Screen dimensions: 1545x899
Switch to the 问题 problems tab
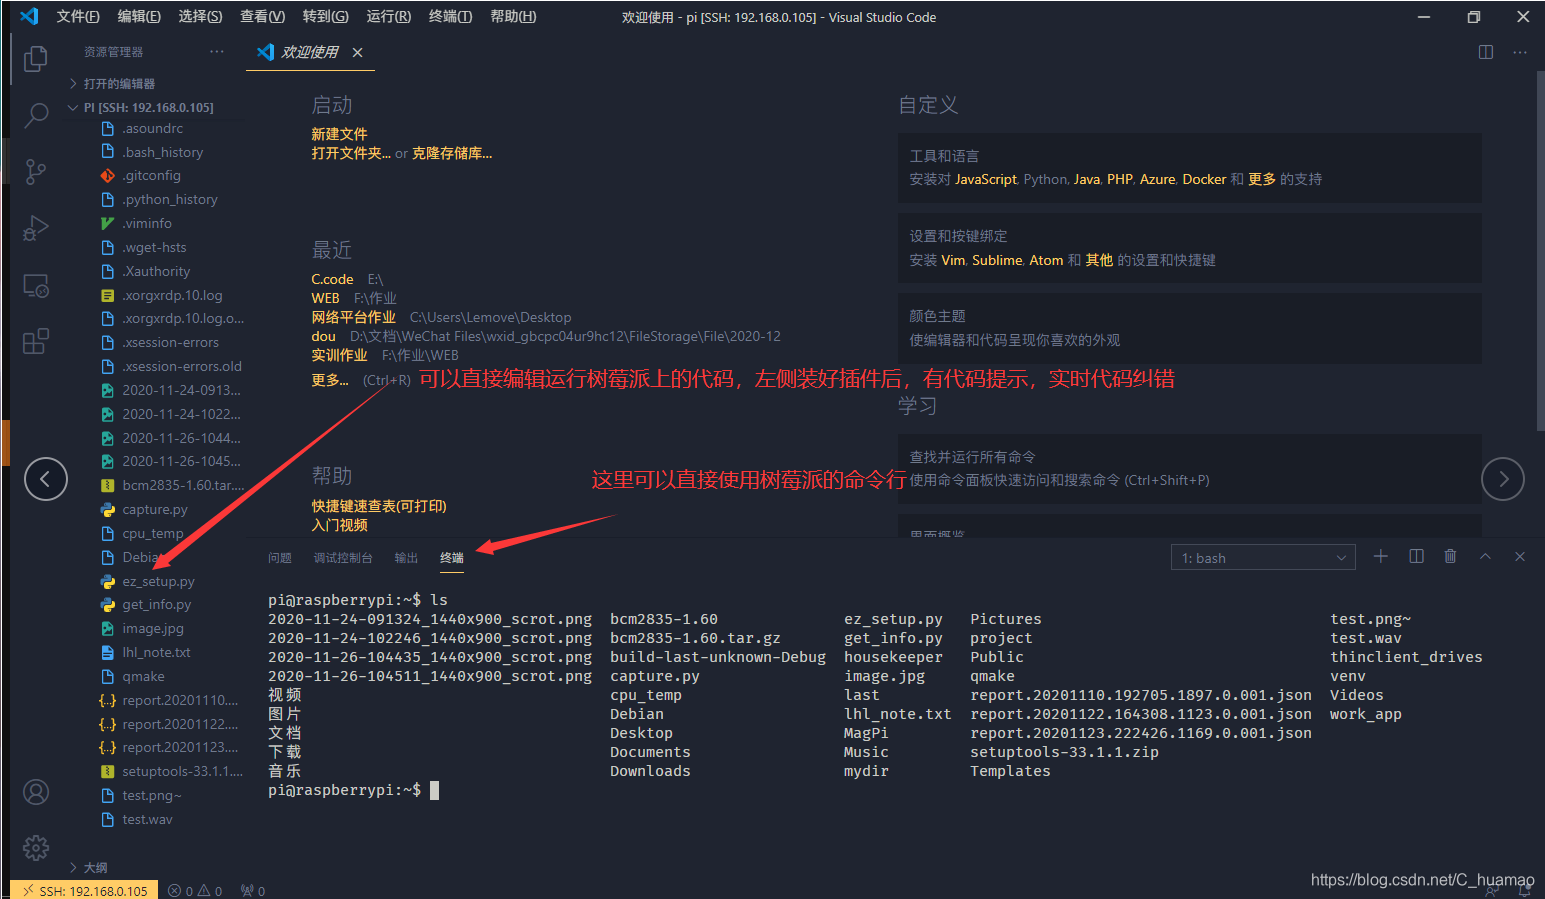click(x=280, y=558)
